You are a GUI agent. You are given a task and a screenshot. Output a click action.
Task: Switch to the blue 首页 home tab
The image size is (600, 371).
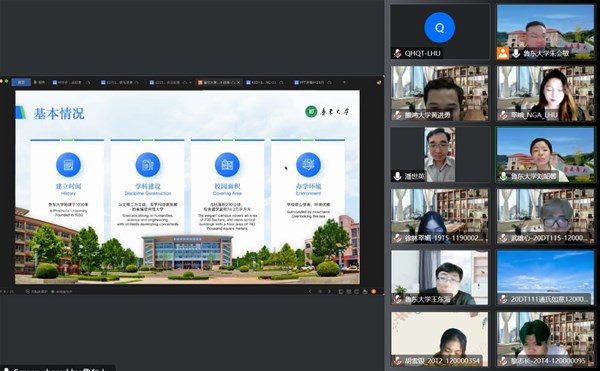(x=21, y=82)
